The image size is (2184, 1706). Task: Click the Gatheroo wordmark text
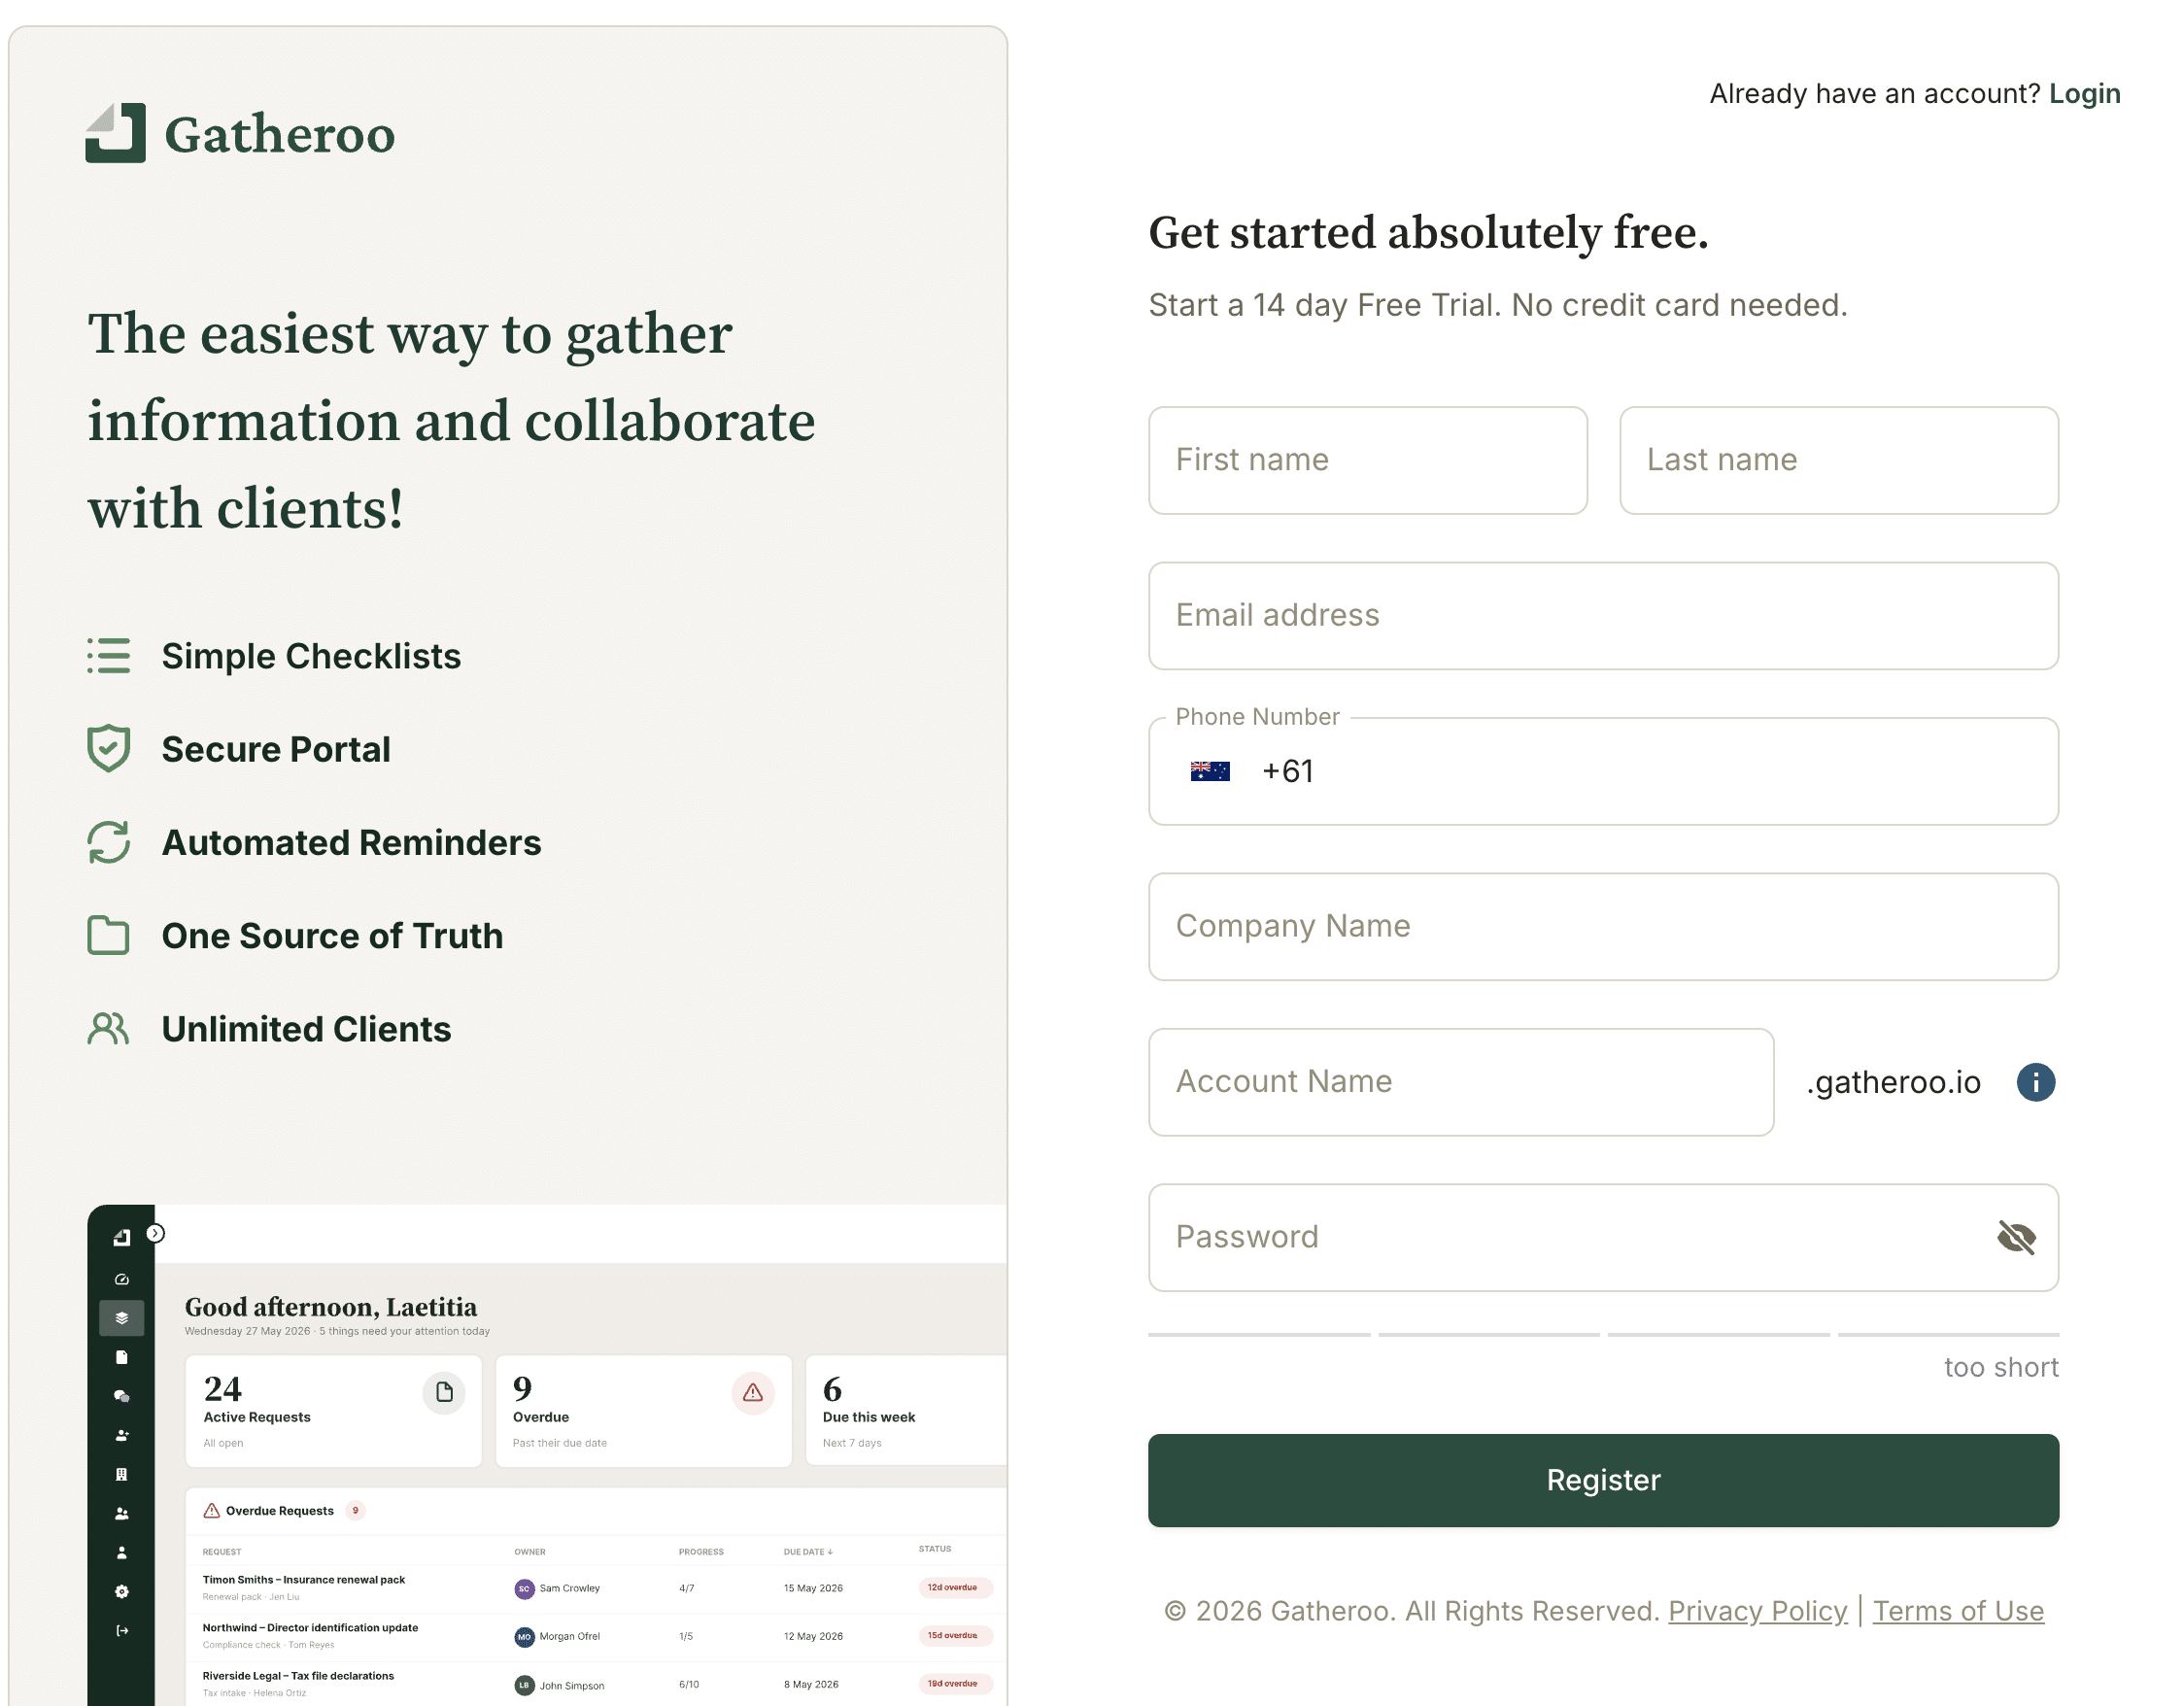279,134
